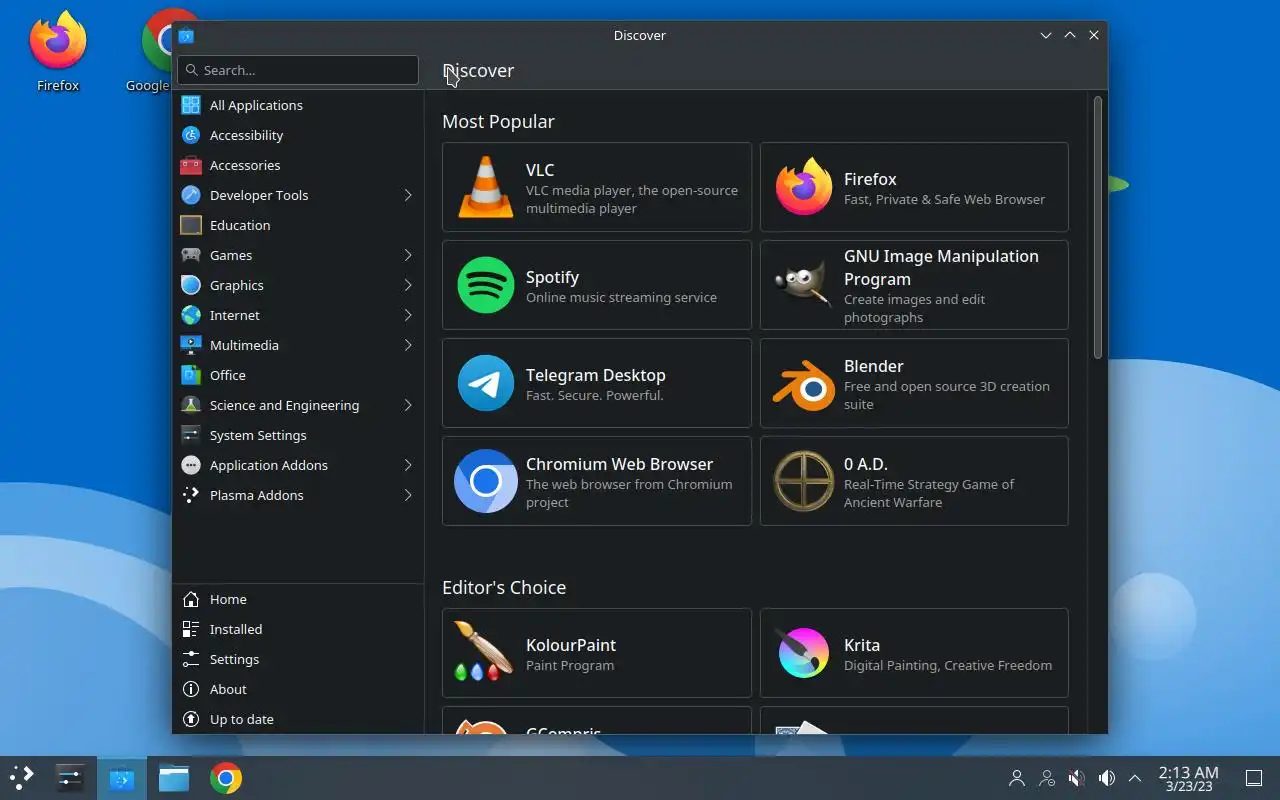The height and width of the screenshot is (800, 1280).
Task: Click the Chromium Web Browser icon
Action: pyautogui.click(x=485, y=481)
